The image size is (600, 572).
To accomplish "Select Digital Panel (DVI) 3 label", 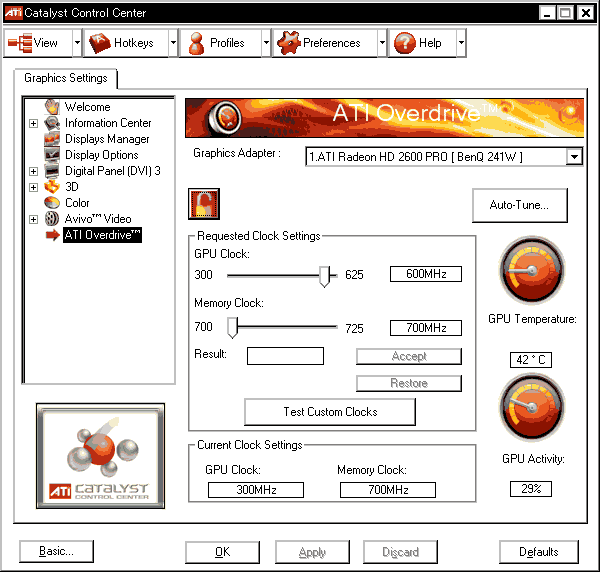I will (x=112, y=171).
